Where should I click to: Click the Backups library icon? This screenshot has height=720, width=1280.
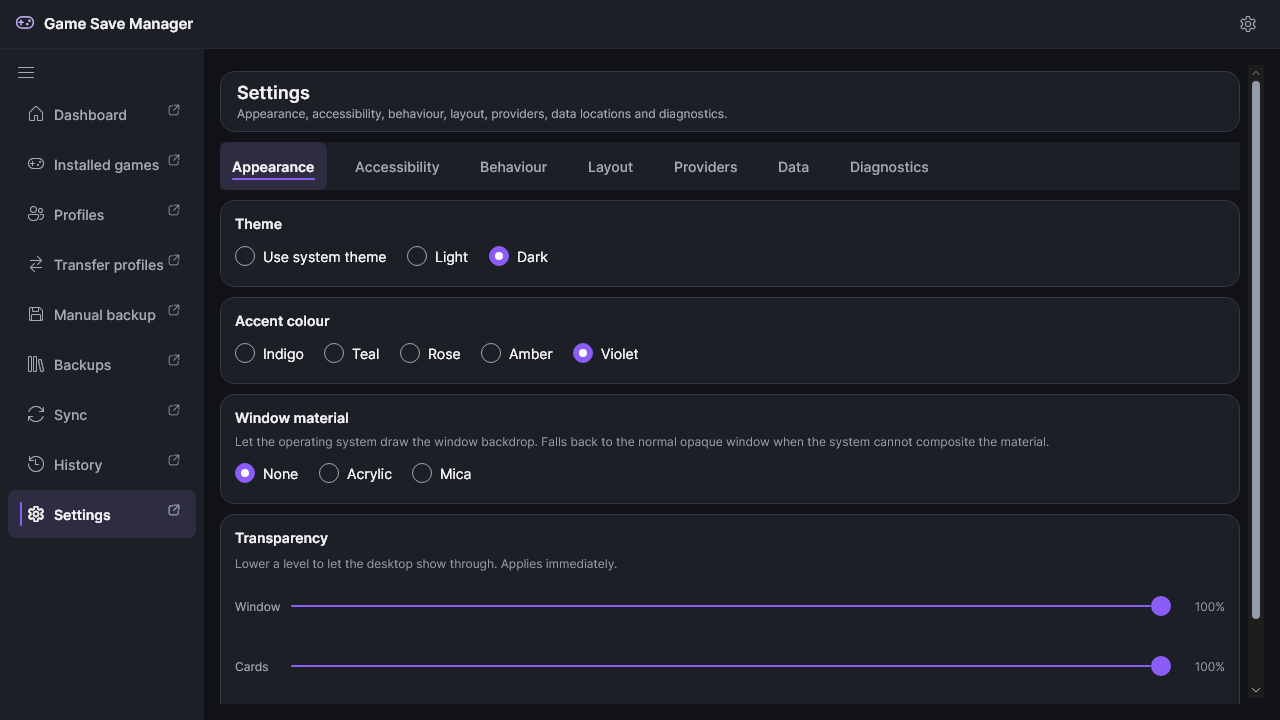coord(36,364)
